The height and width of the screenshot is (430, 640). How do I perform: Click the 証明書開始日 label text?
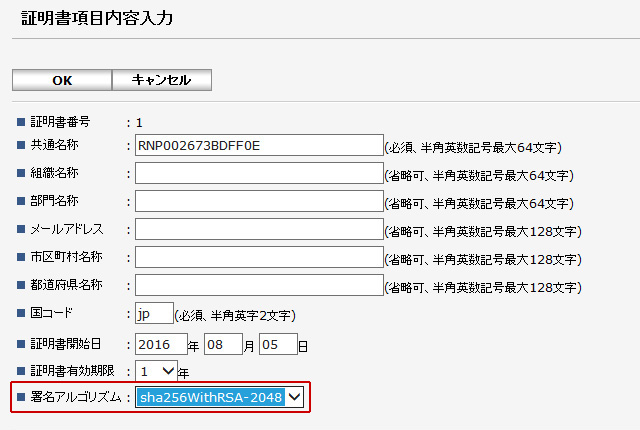[x=66, y=345]
